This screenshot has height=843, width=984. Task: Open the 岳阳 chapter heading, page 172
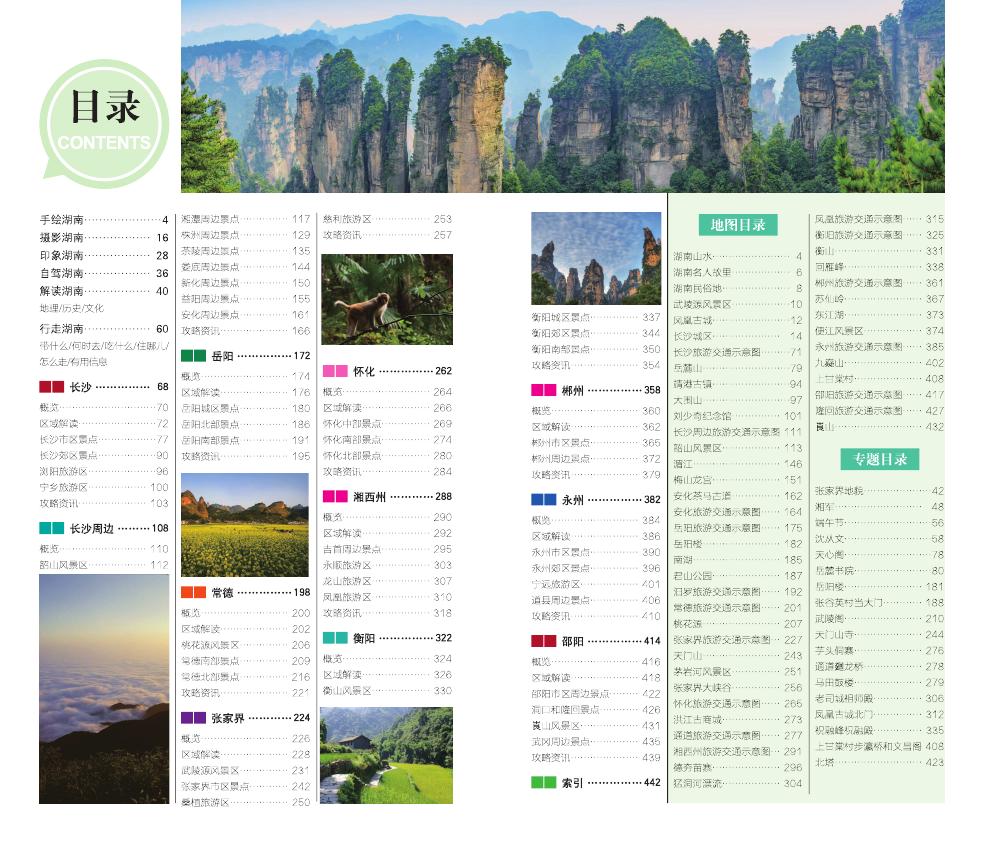[x=245, y=355]
